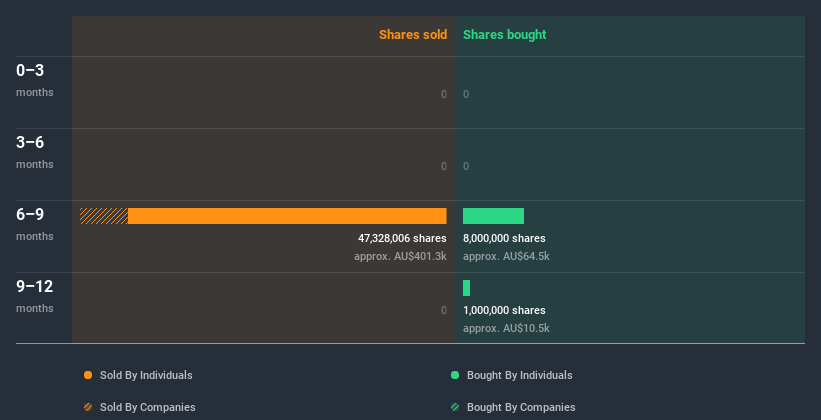The width and height of the screenshot is (821, 420).
Task: Select the Sold By Companies legend label
Action: (x=148, y=407)
